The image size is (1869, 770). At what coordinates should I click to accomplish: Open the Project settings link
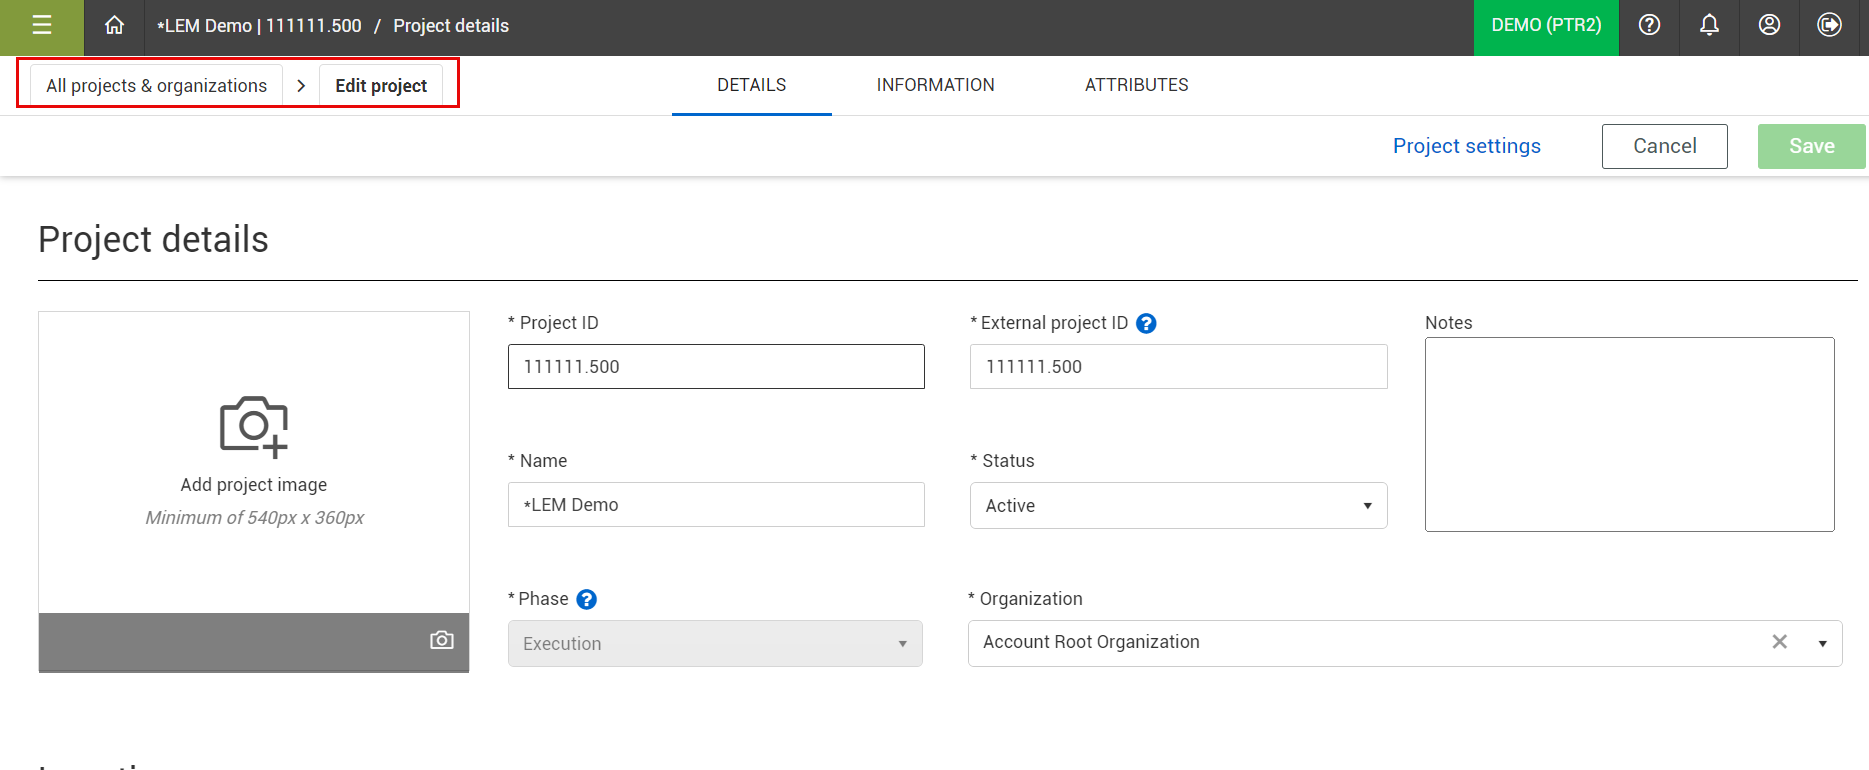[1466, 146]
